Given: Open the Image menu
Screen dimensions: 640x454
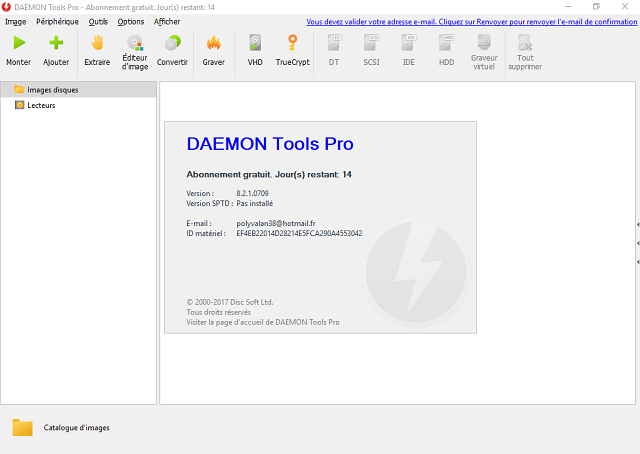Looking at the screenshot, I should click(16, 22).
